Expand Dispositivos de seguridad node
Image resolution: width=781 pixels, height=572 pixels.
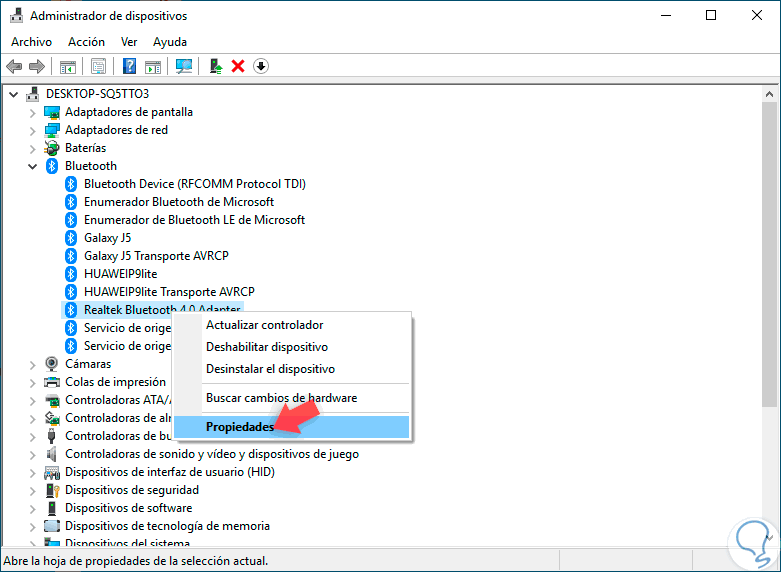(x=32, y=491)
